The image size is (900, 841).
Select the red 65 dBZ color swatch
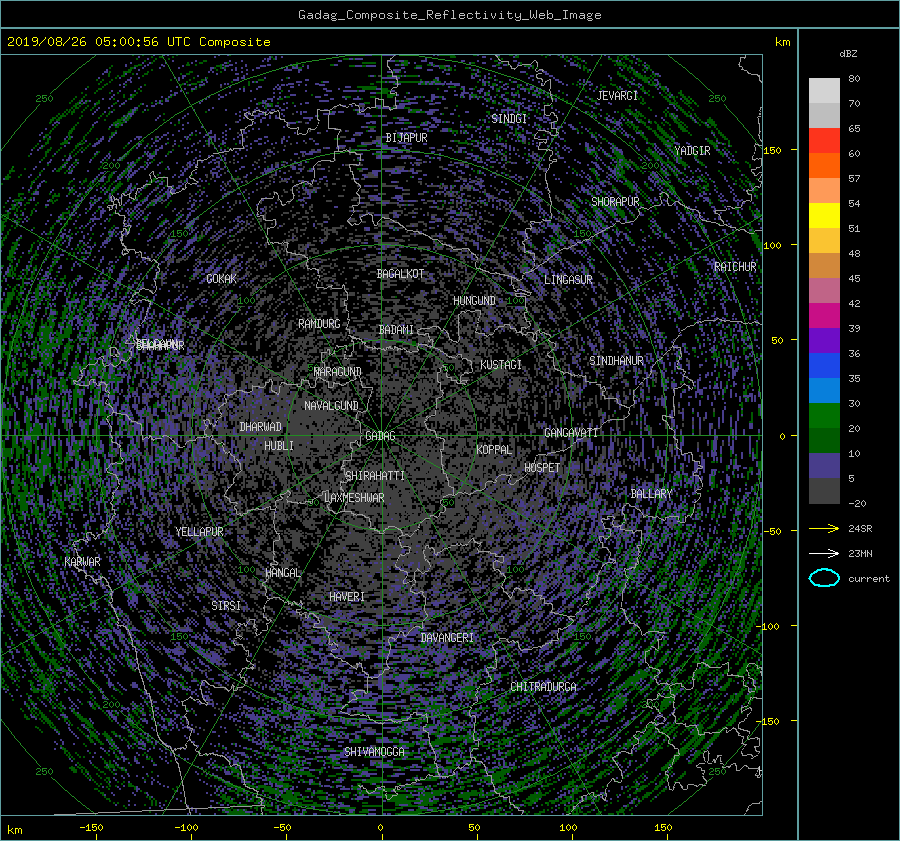tap(824, 140)
